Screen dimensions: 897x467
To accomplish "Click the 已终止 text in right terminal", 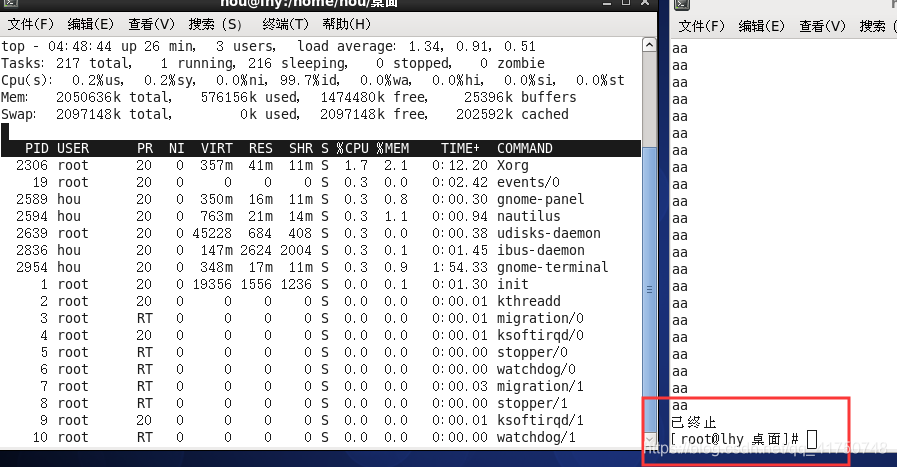I will pyautogui.click(x=694, y=422).
